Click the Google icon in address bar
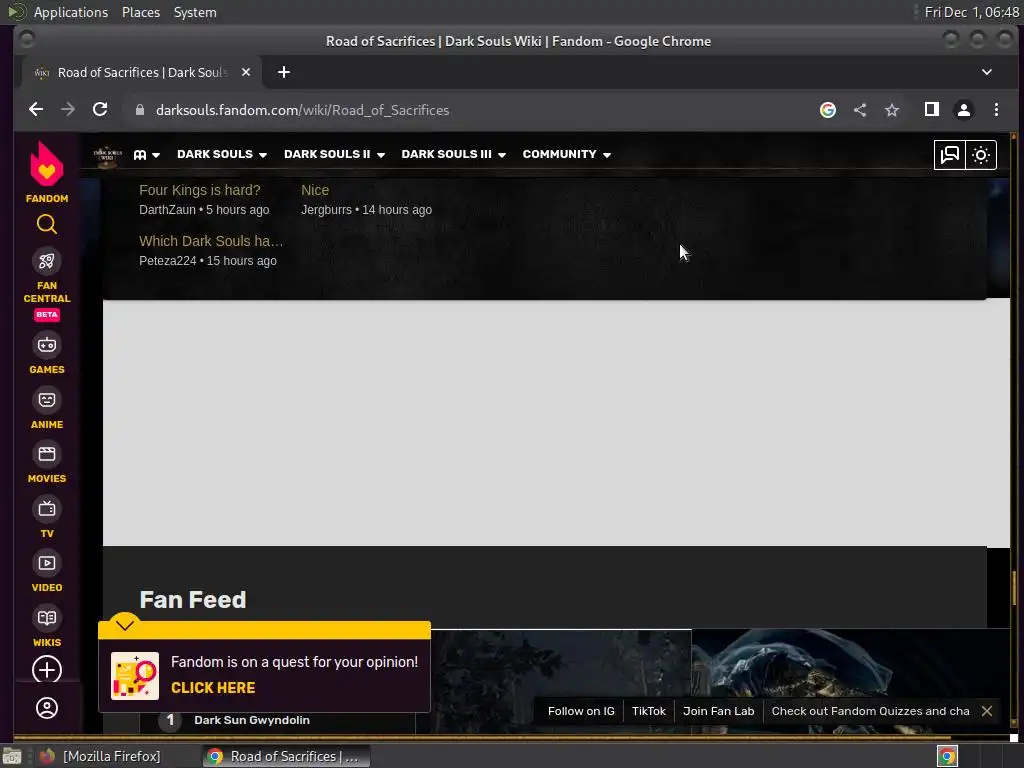 (828, 110)
